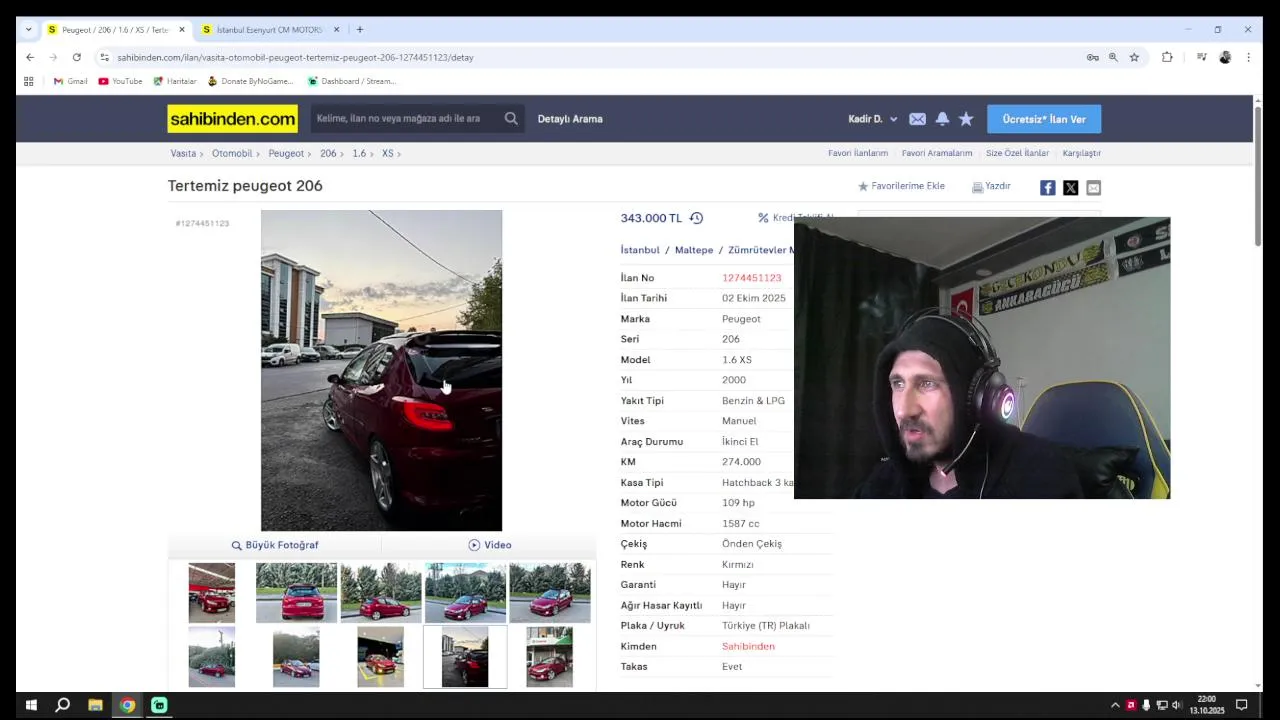The height and width of the screenshot is (720, 1280).
Task: Click Yazdır print option
Action: tap(991, 186)
